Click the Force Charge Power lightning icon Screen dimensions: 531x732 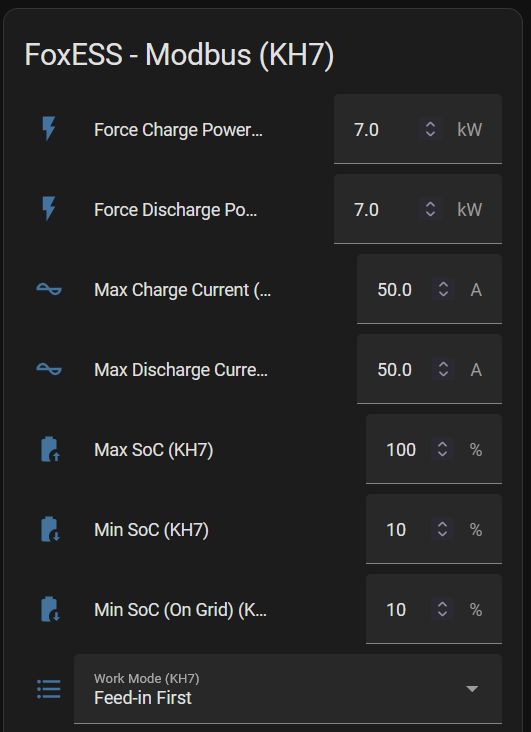tap(49, 129)
